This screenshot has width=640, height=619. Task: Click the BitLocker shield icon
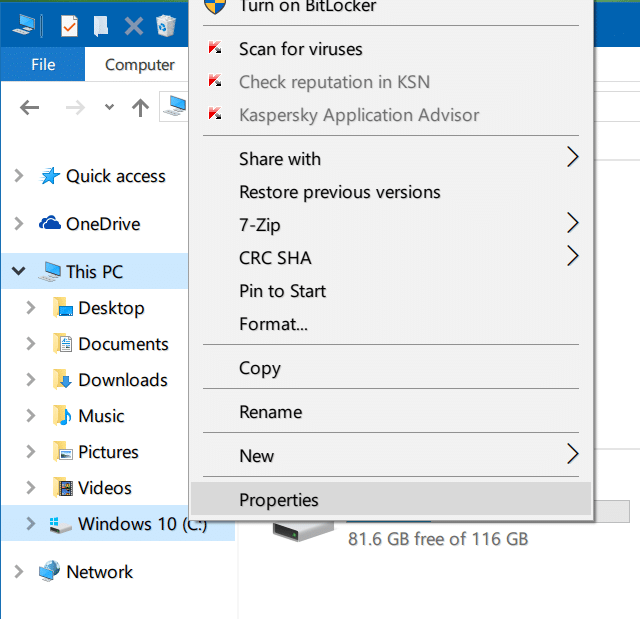click(x=215, y=6)
